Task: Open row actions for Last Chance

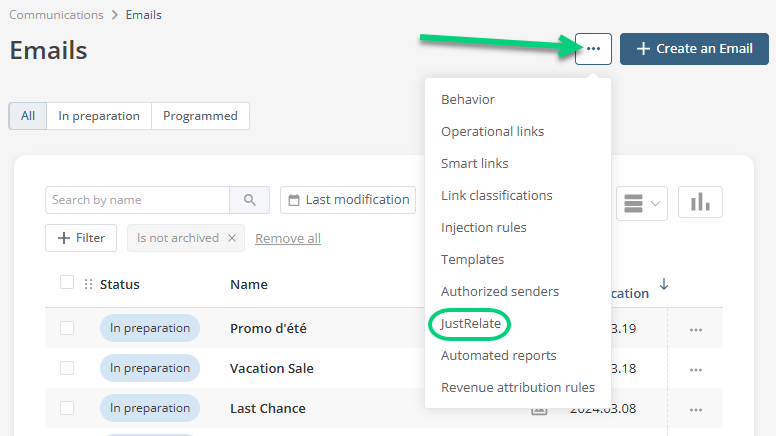Action: [x=696, y=410]
